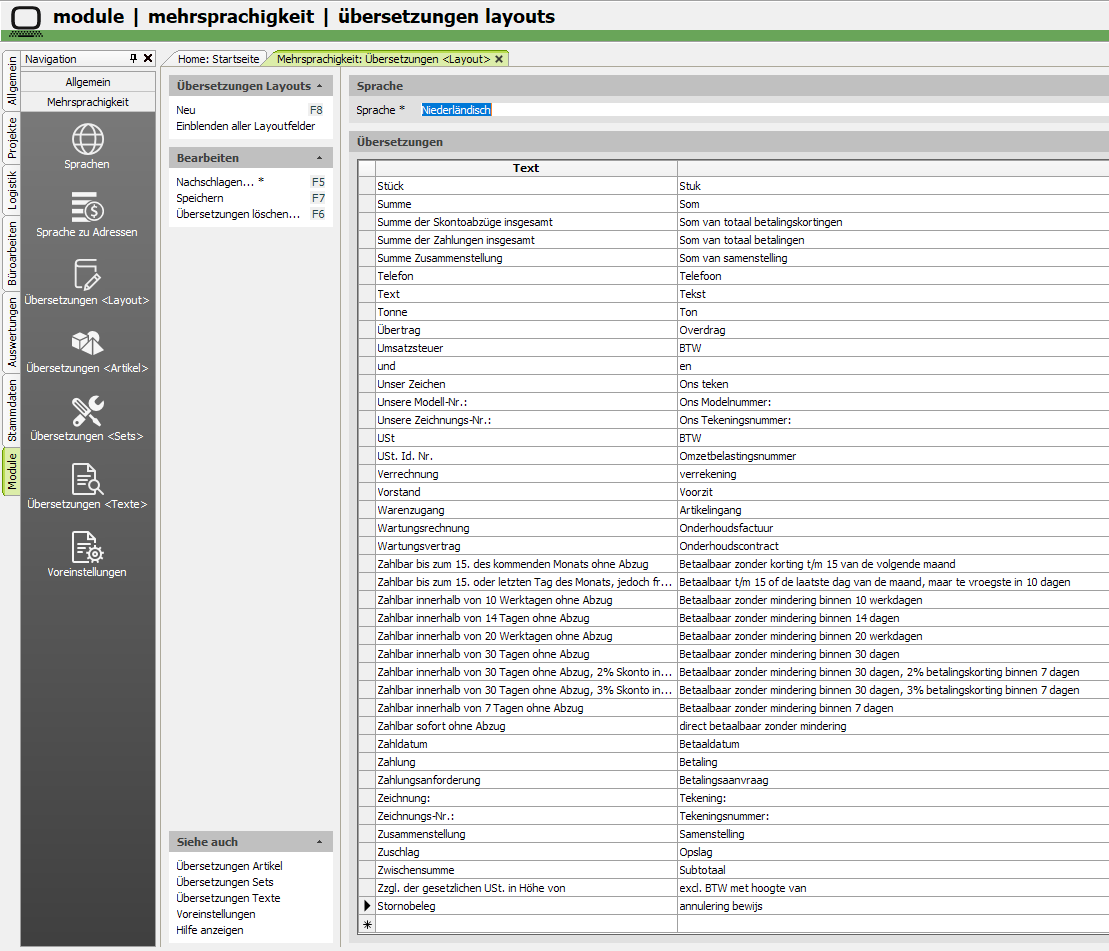This screenshot has width=1109, height=951.
Task: Click Hilfe anzeigen link
Action: (x=209, y=930)
